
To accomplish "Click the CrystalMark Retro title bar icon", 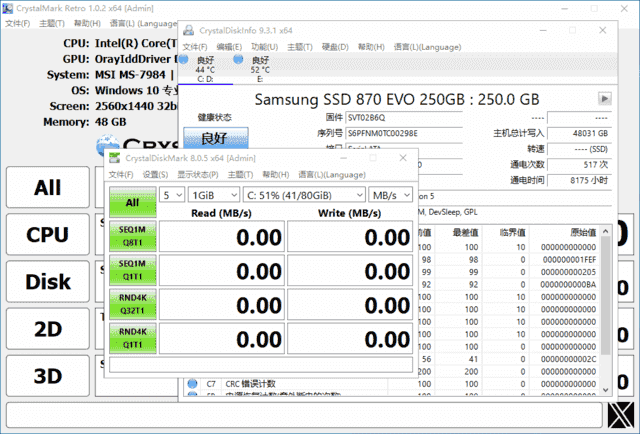I will pos(10,8).
